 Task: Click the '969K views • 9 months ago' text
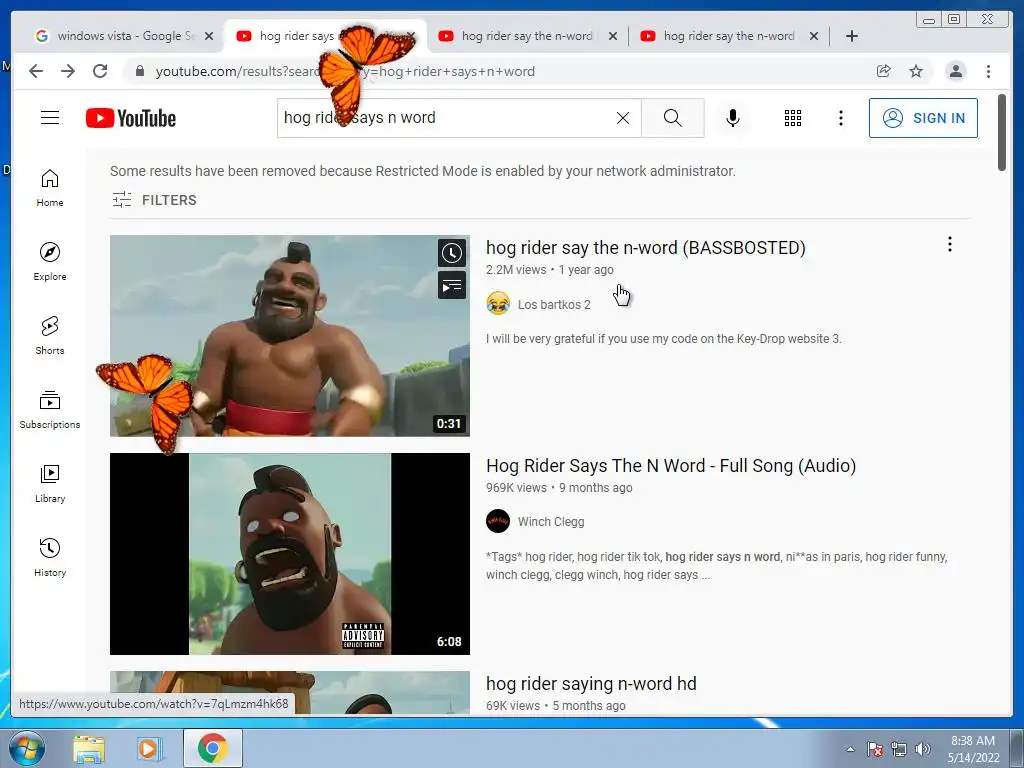click(559, 488)
